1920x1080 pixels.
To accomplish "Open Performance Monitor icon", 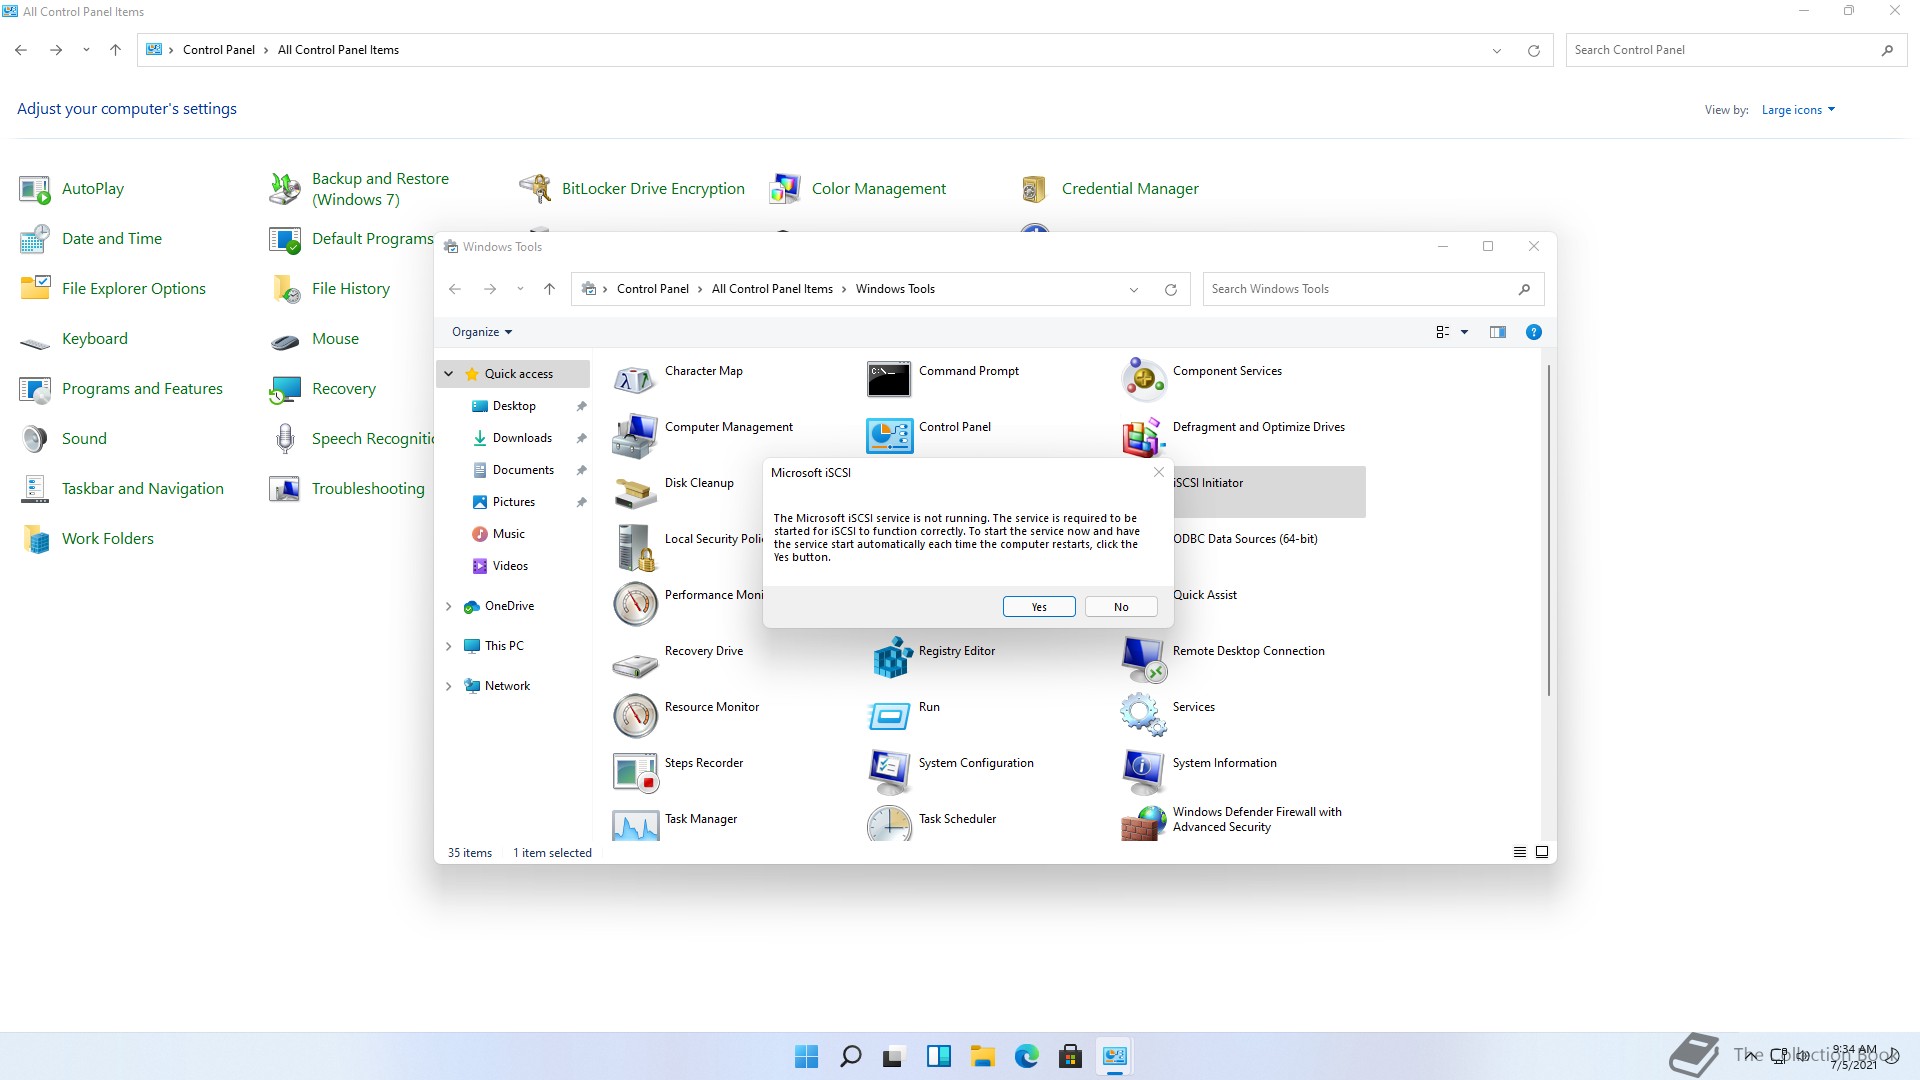I will (x=635, y=604).
